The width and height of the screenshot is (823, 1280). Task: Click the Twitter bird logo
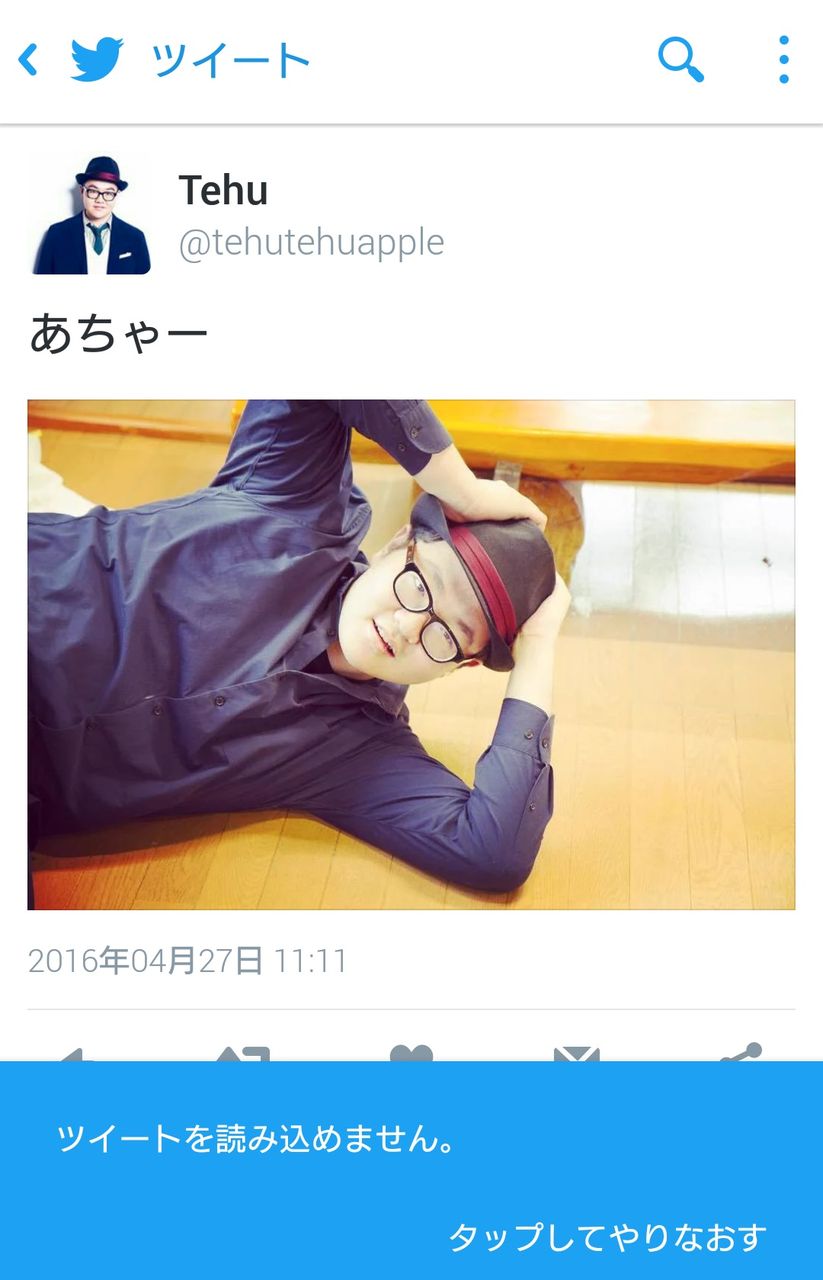tap(97, 60)
